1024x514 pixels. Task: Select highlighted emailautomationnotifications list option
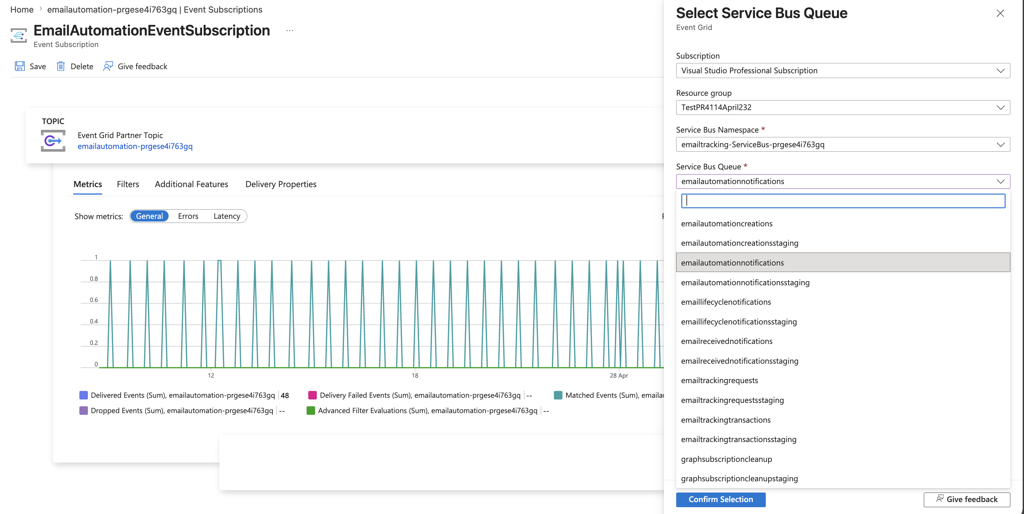pos(843,263)
